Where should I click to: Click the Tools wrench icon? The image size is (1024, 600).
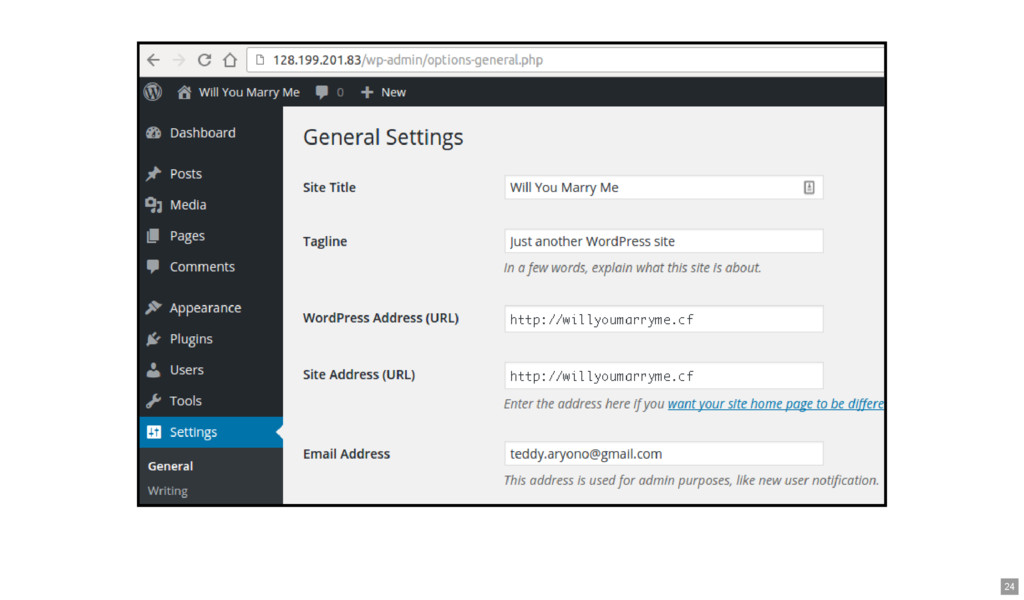click(153, 401)
